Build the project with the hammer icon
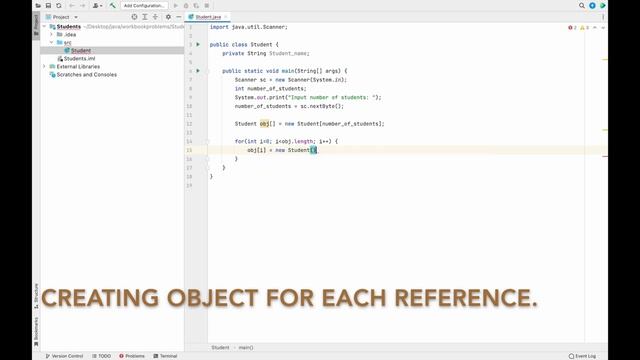 pos(112,6)
